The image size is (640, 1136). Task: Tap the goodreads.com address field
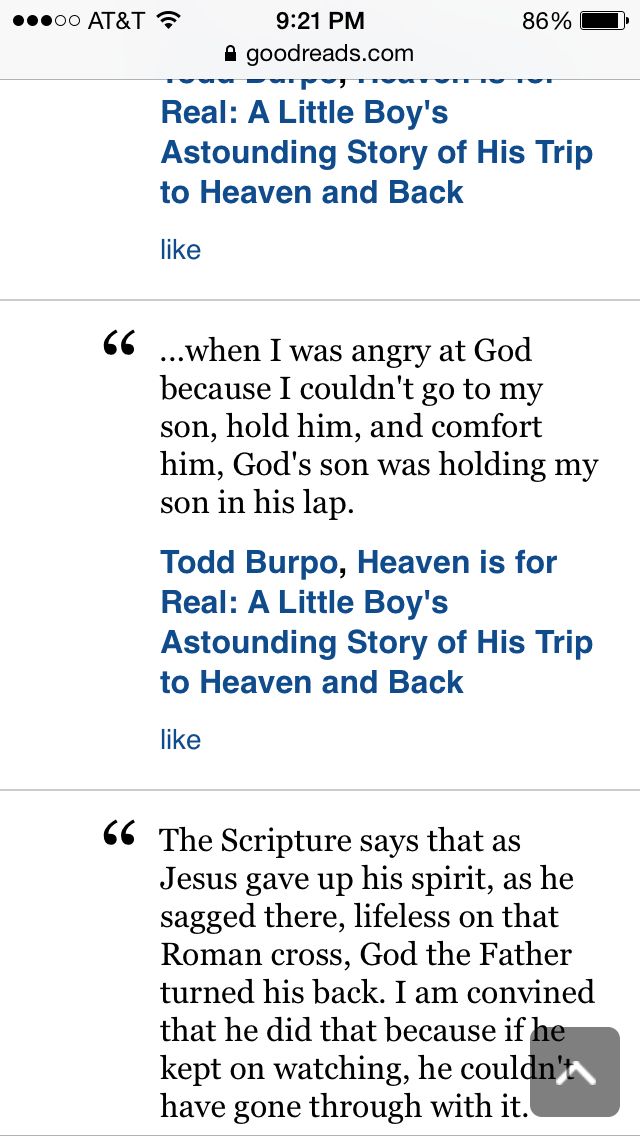[x=320, y=53]
